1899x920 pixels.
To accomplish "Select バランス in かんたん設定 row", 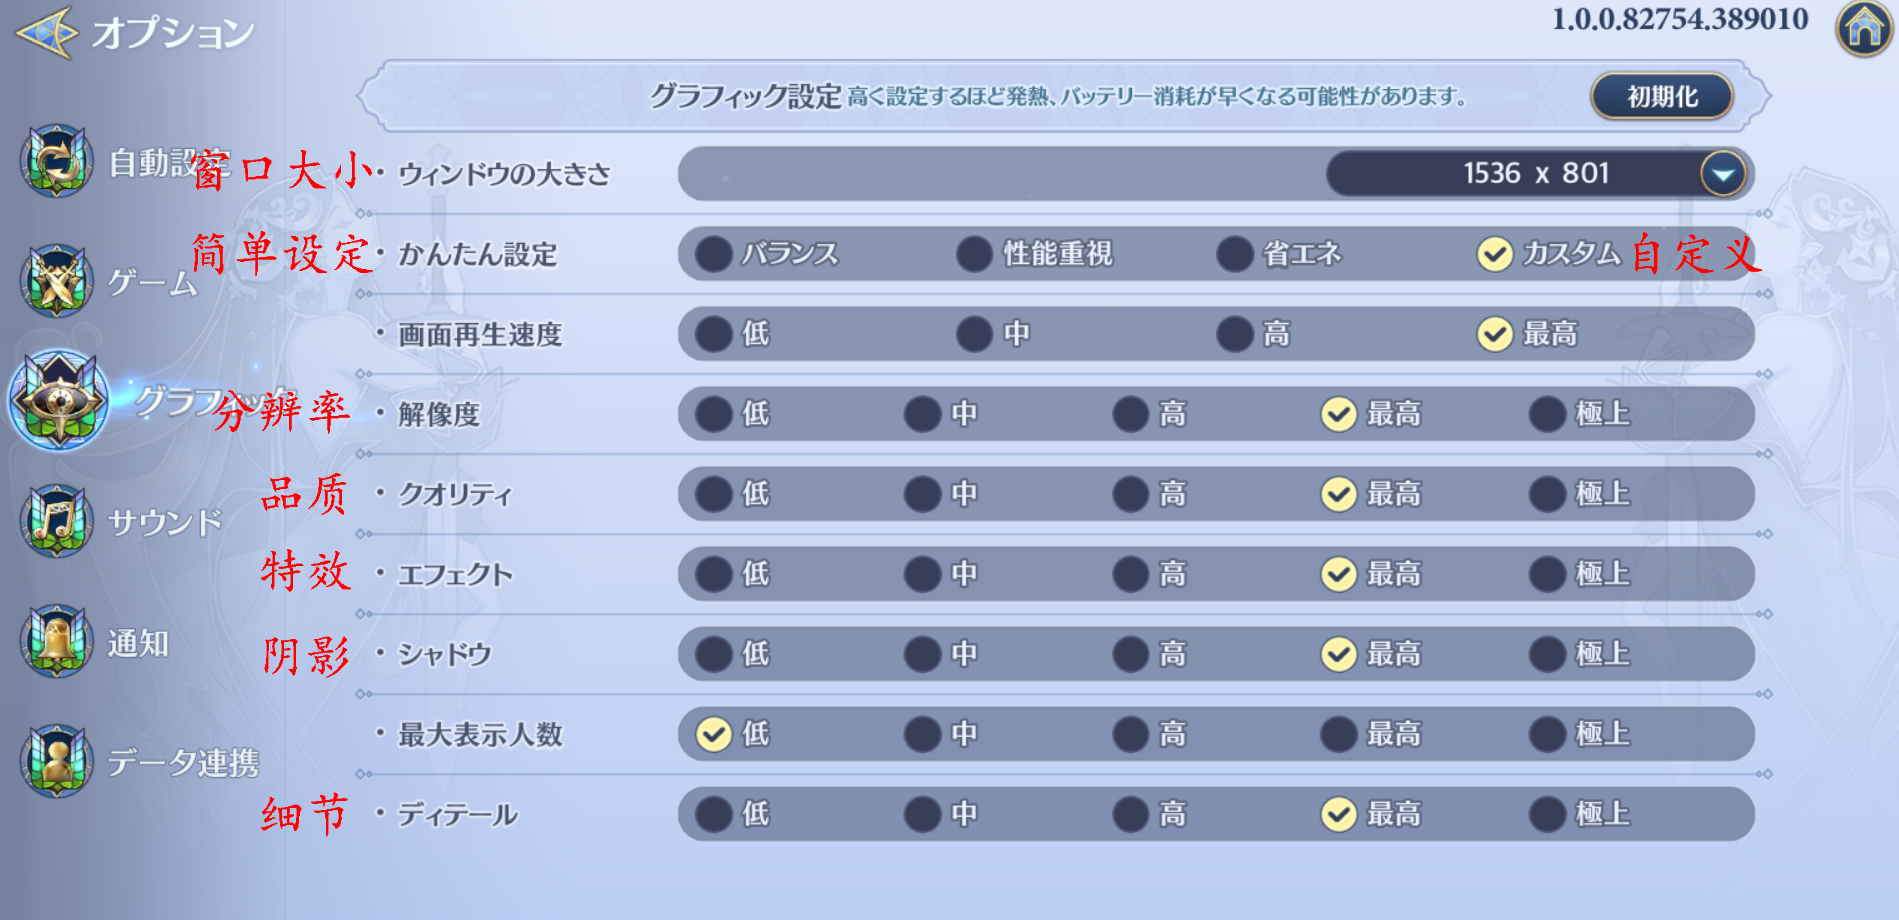I will click(x=714, y=254).
